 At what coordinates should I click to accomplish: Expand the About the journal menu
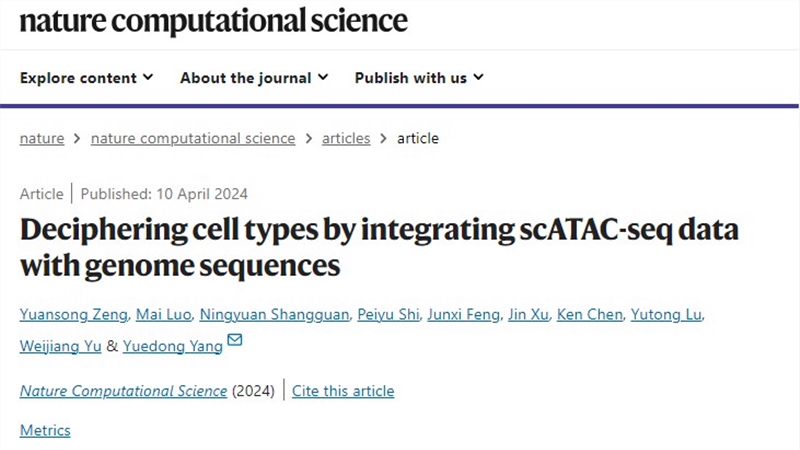pyautogui.click(x=254, y=78)
